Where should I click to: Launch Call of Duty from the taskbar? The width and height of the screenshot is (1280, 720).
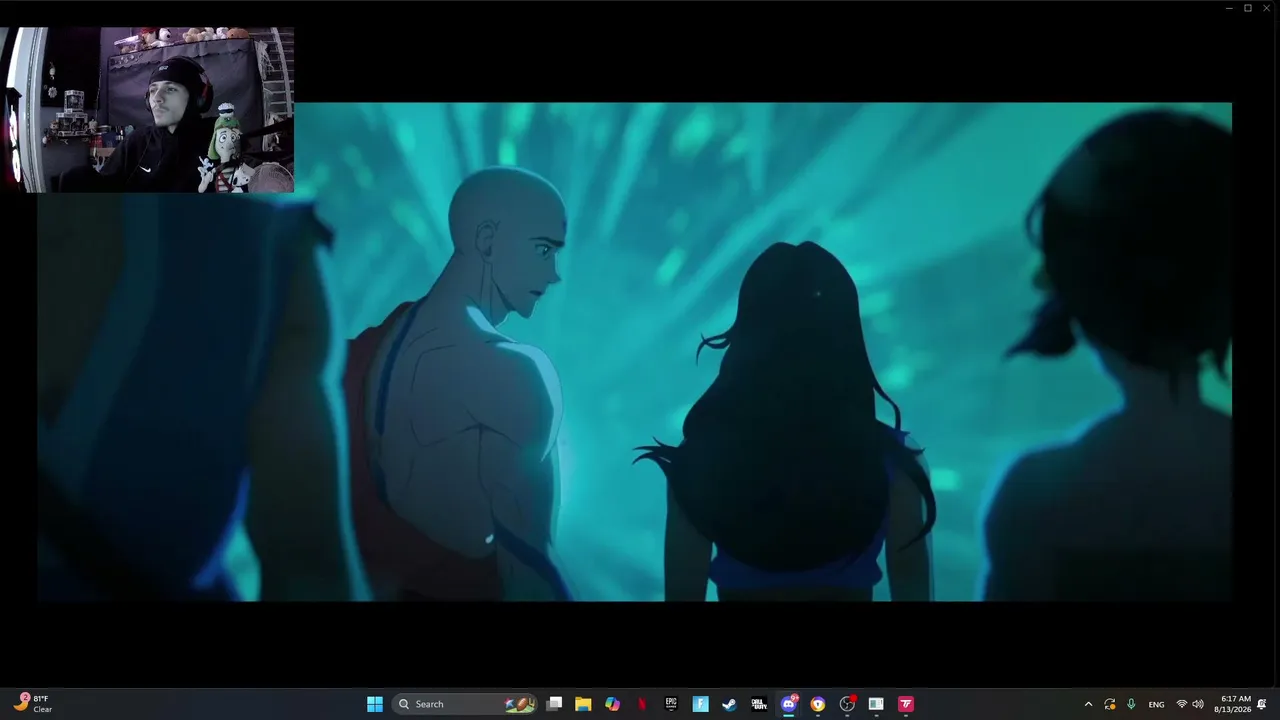point(759,704)
